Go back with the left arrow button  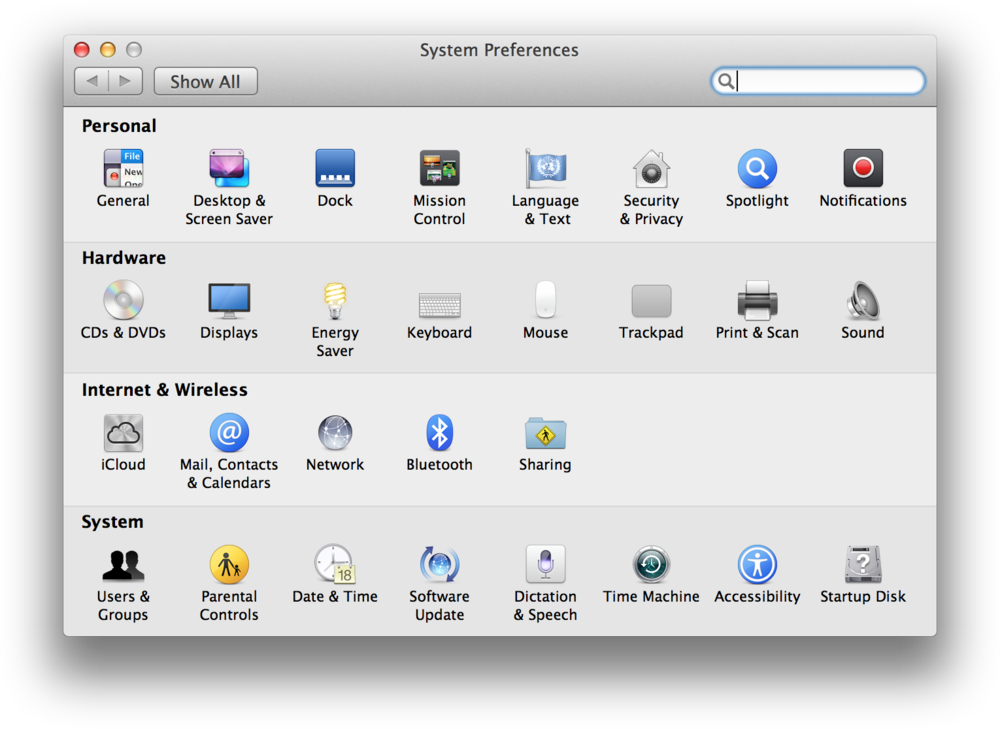coord(91,82)
